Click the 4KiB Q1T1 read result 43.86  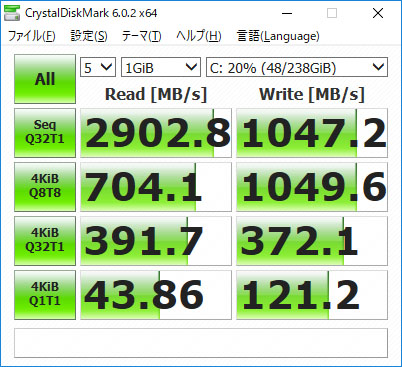point(156,295)
